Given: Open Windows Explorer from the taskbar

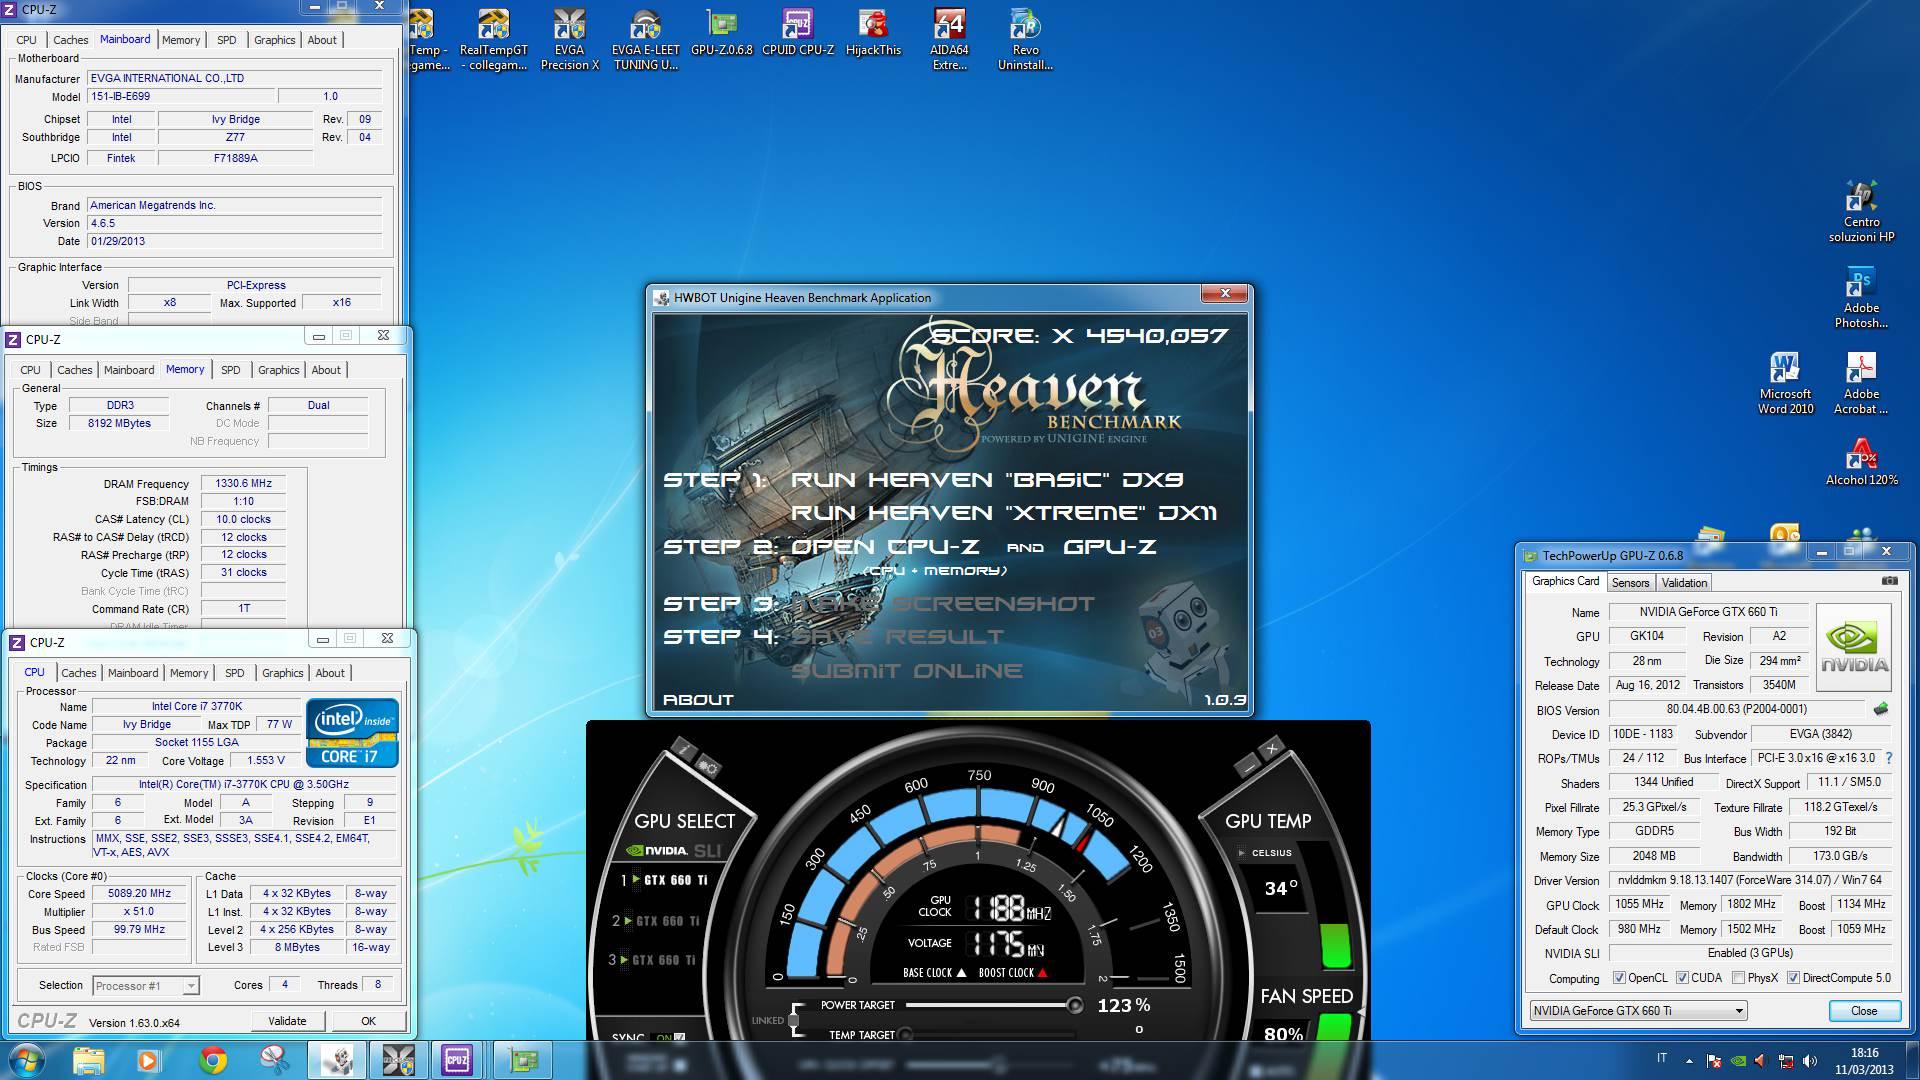Looking at the screenshot, I should 88,1060.
